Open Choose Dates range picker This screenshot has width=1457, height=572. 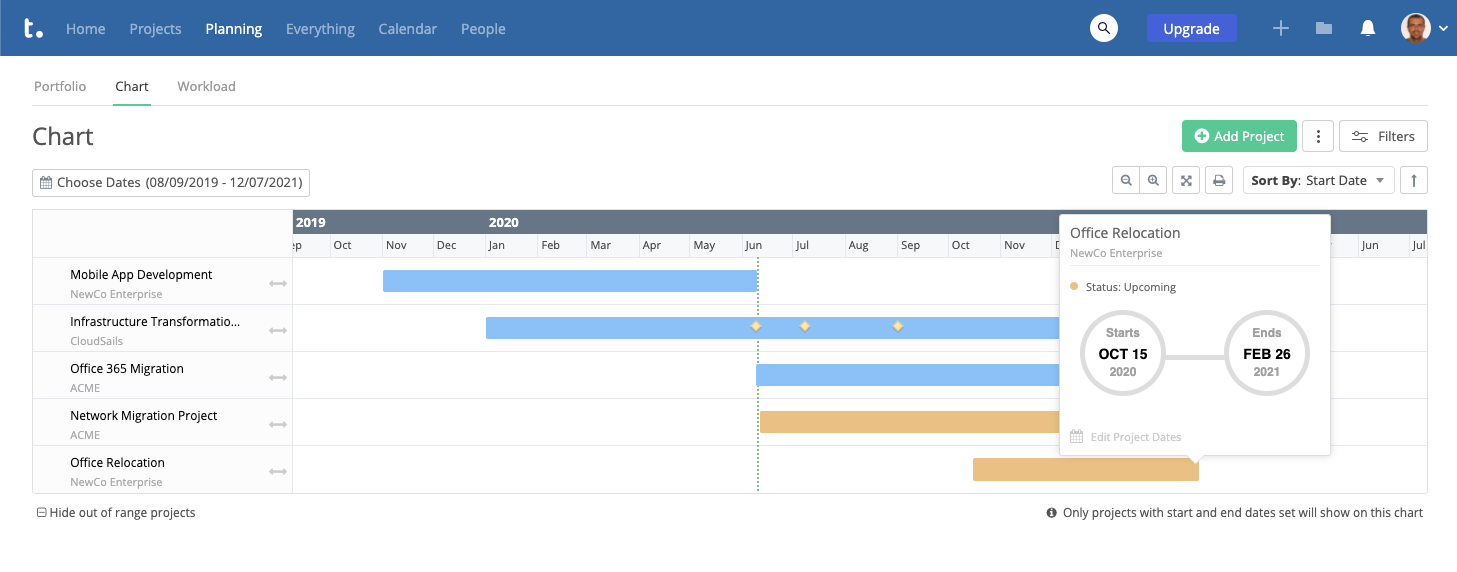pyautogui.click(x=171, y=183)
